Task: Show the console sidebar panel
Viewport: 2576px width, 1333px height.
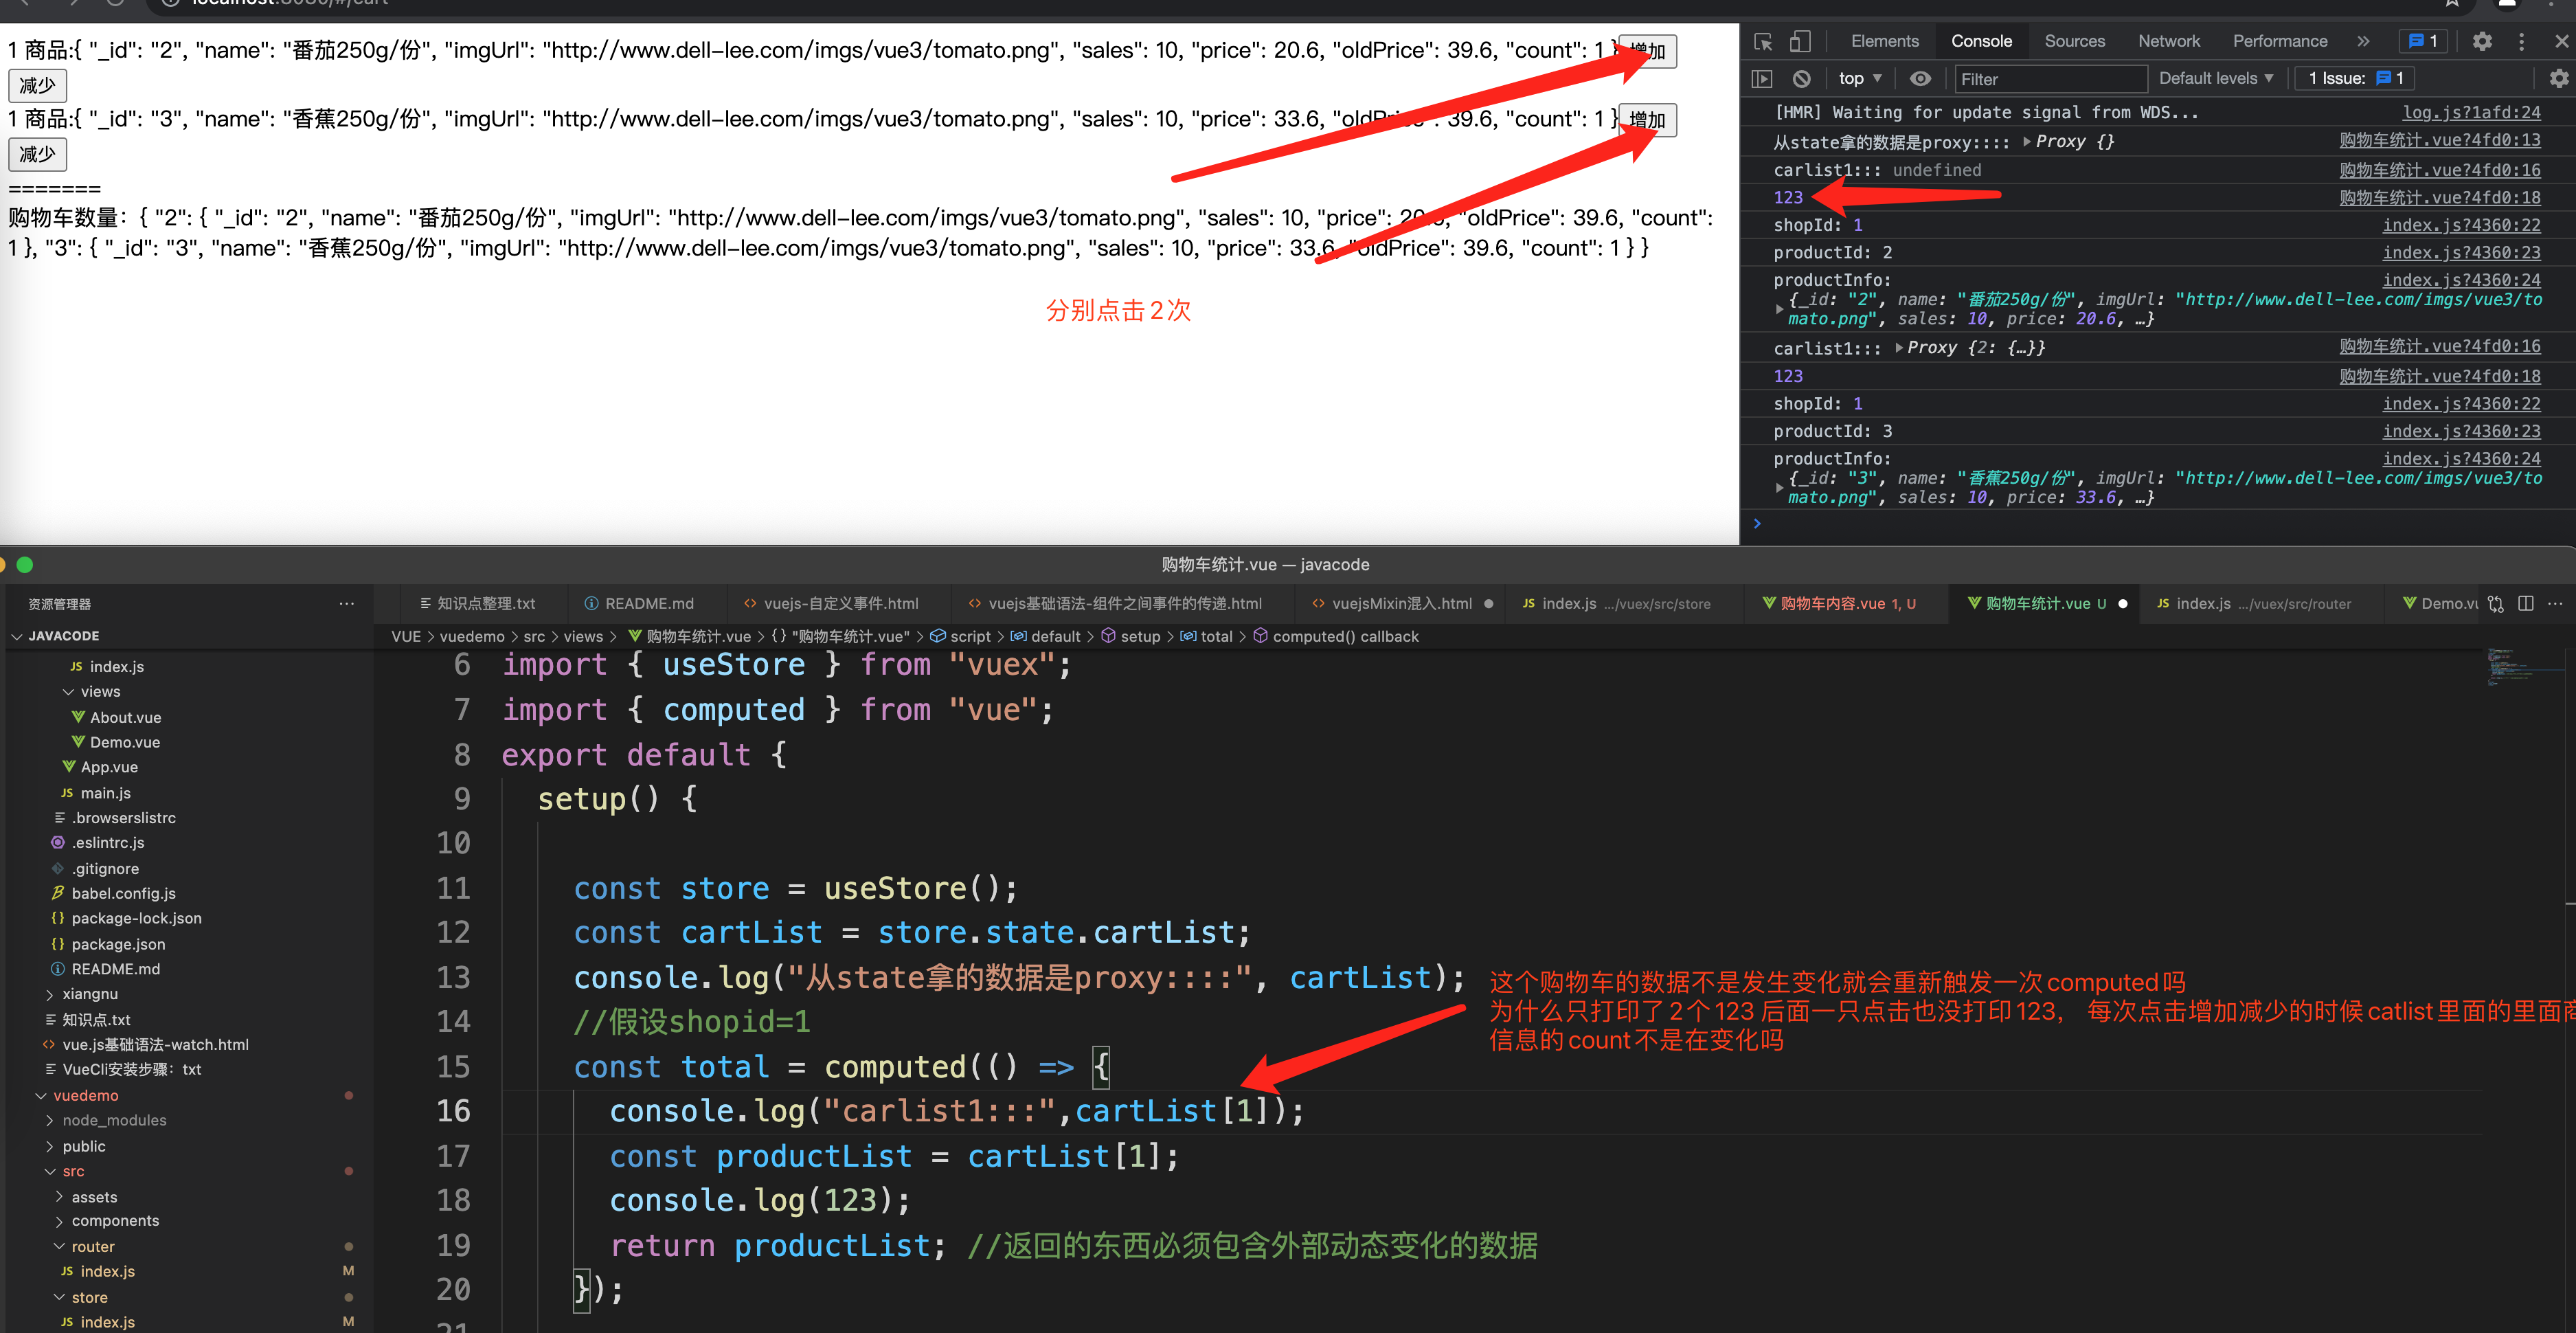Action: point(1762,78)
